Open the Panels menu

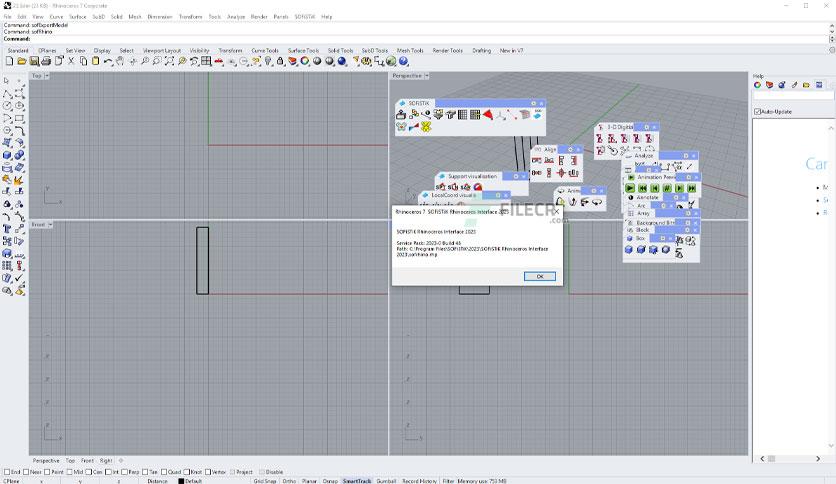tap(280, 17)
